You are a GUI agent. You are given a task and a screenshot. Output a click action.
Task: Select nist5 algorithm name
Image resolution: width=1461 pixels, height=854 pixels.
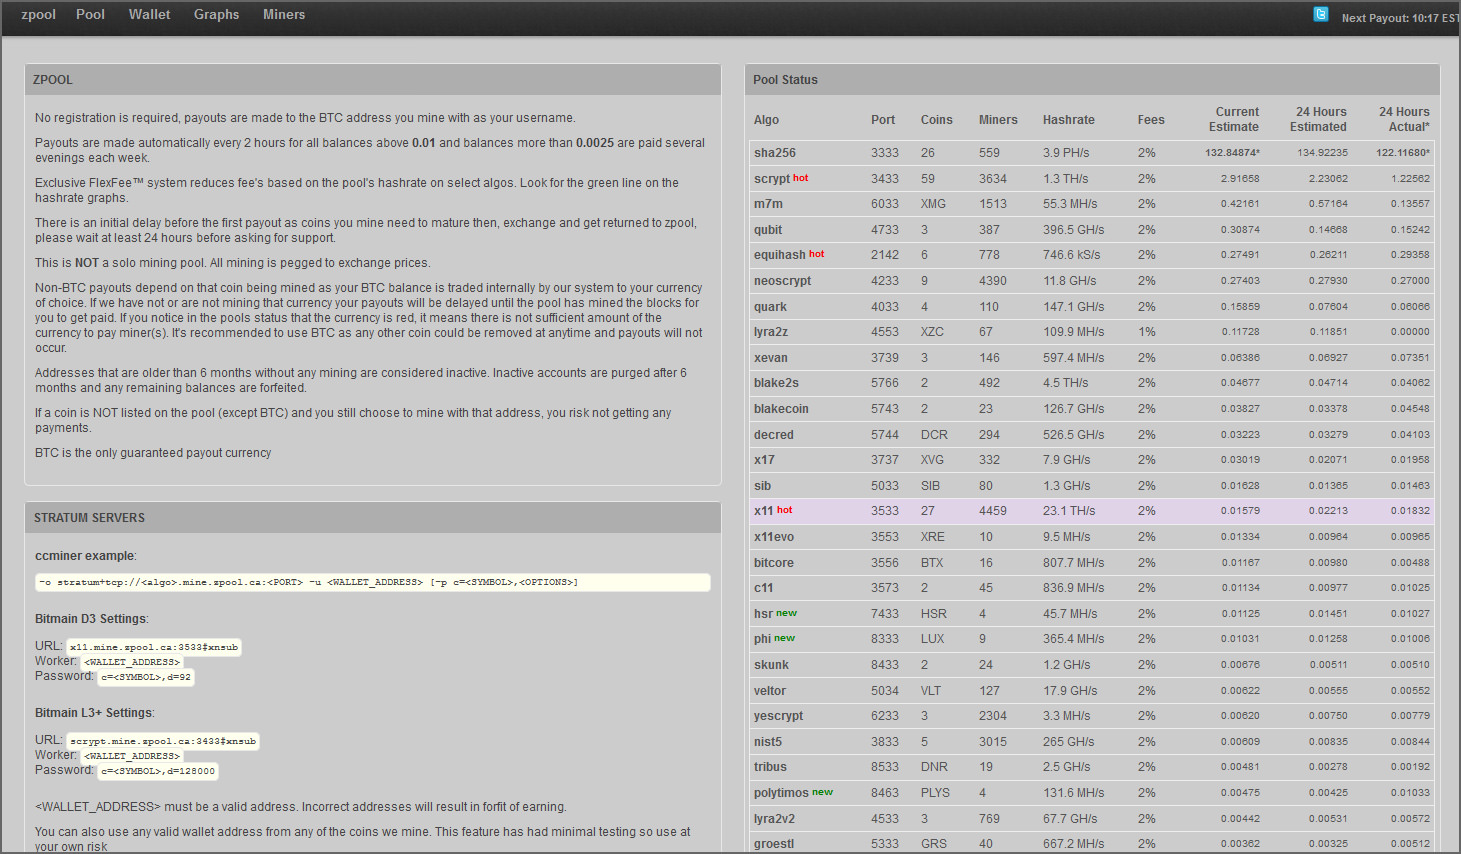click(x=768, y=742)
